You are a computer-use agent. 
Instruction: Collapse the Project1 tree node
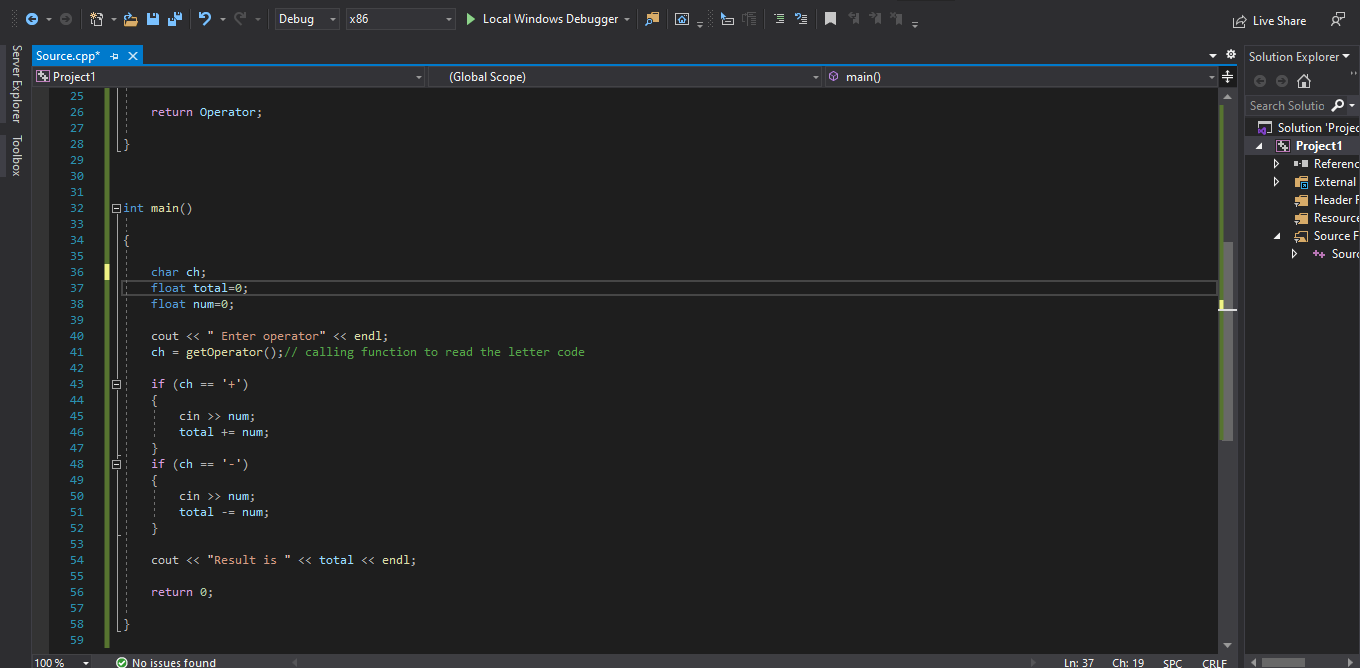1259,146
